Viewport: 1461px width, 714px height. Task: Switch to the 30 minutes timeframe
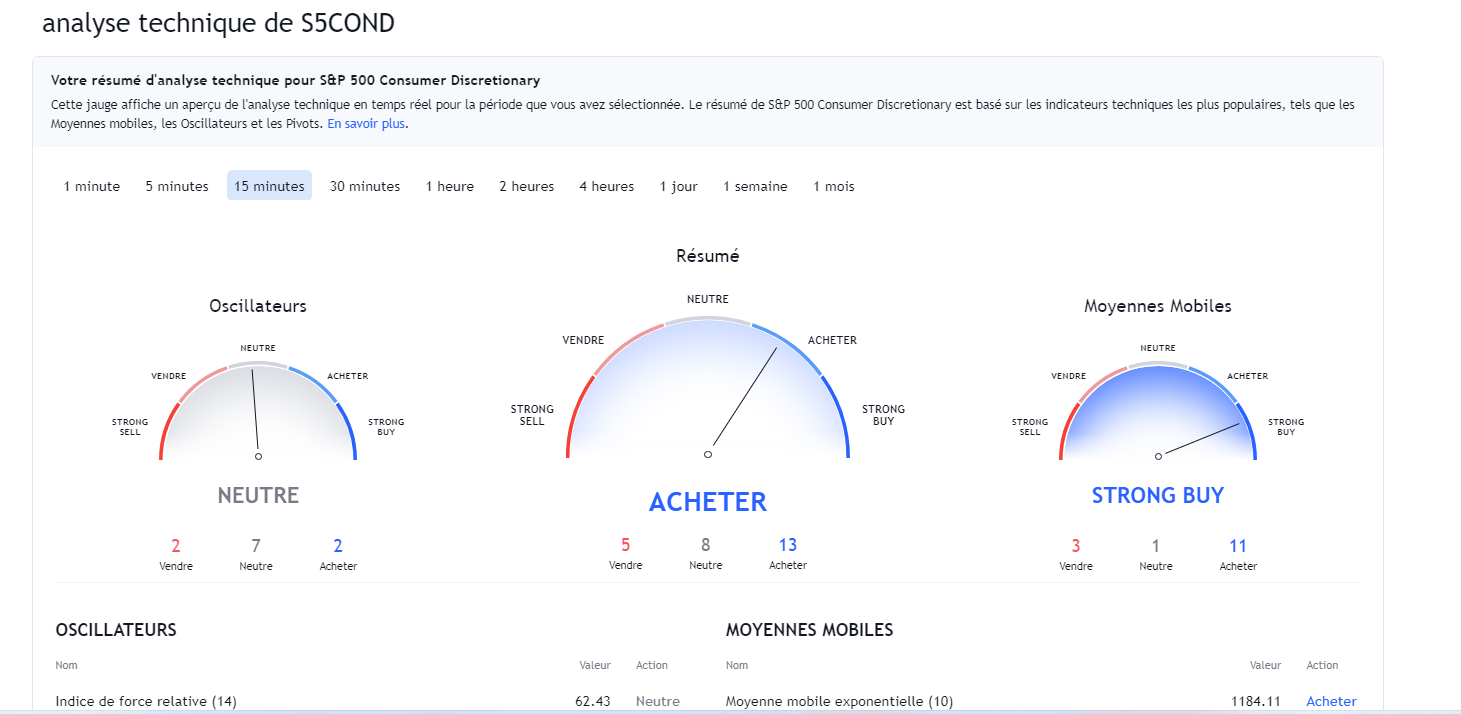[365, 186]
